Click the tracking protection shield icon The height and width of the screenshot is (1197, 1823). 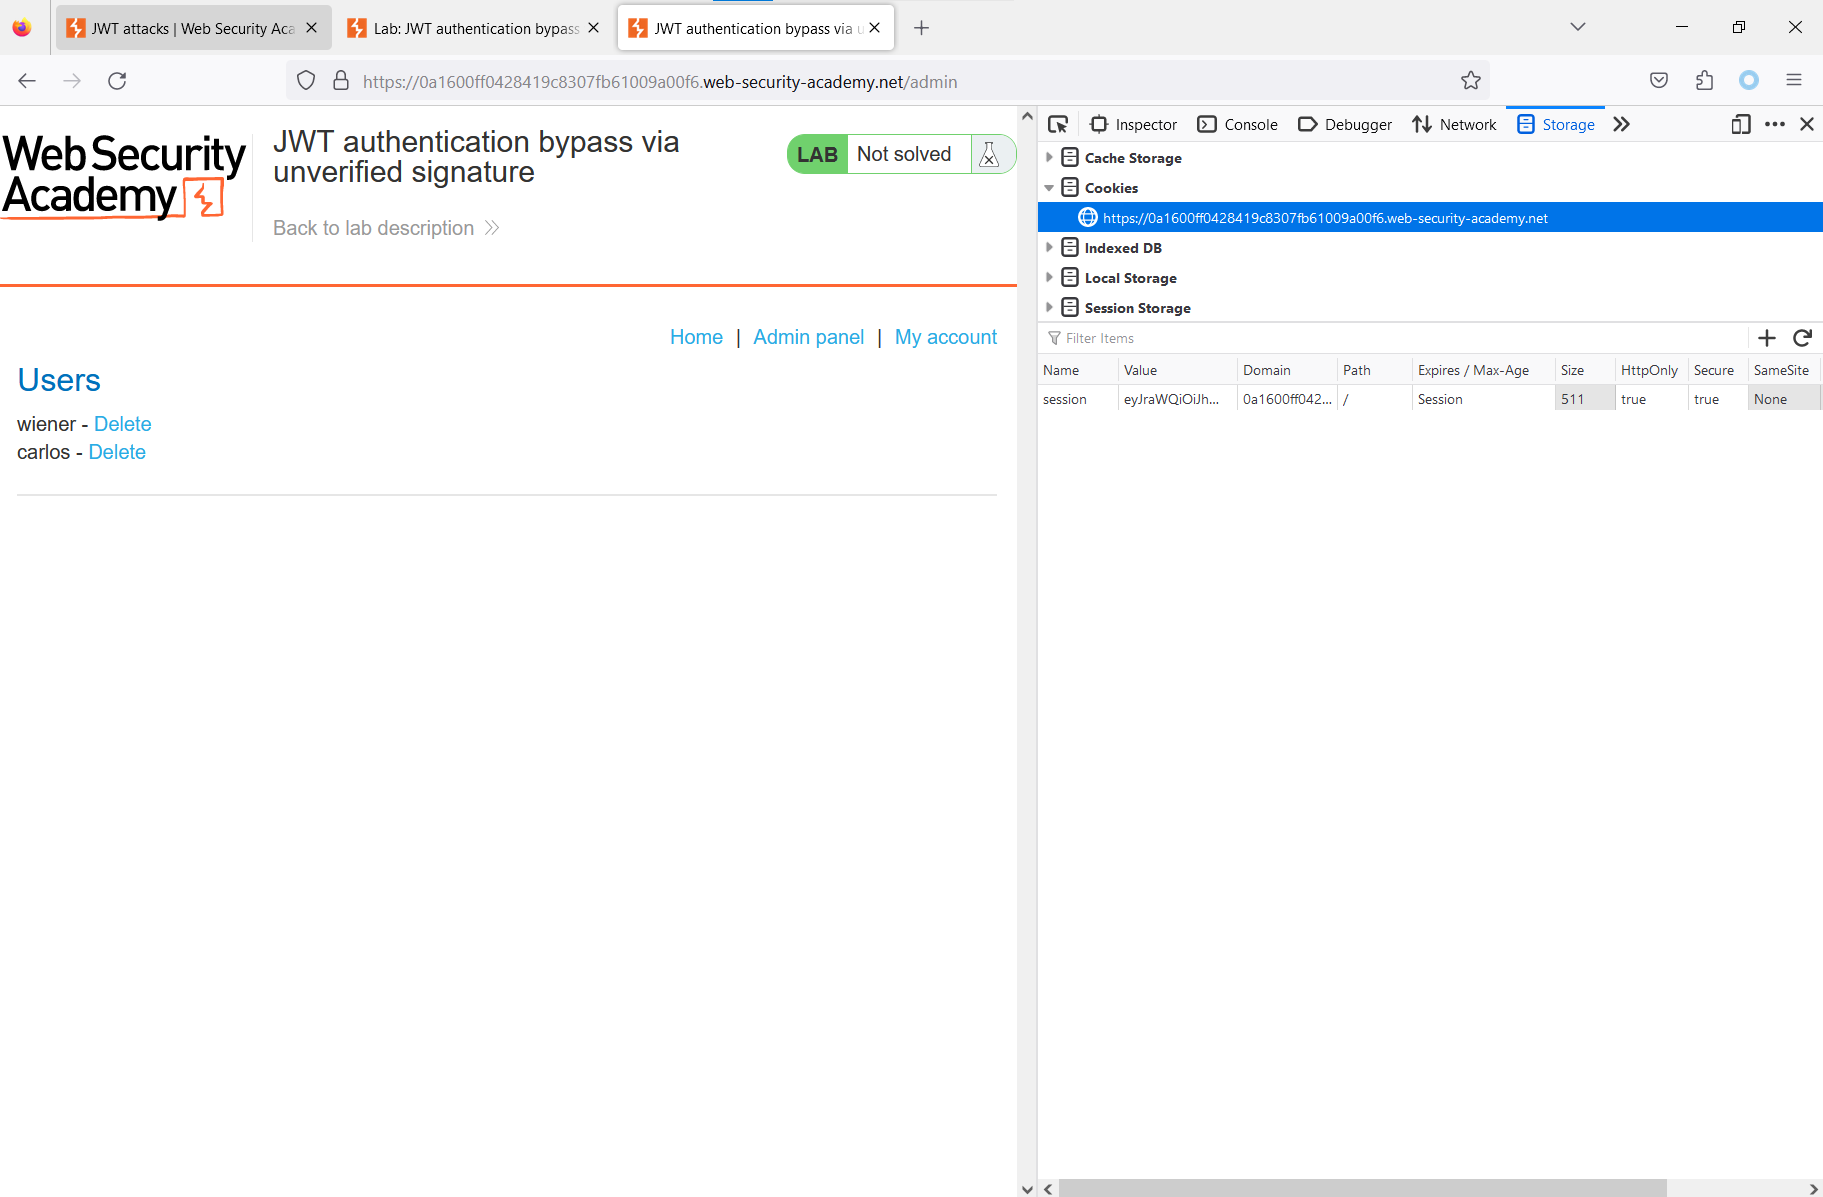[x=306, y=81]
